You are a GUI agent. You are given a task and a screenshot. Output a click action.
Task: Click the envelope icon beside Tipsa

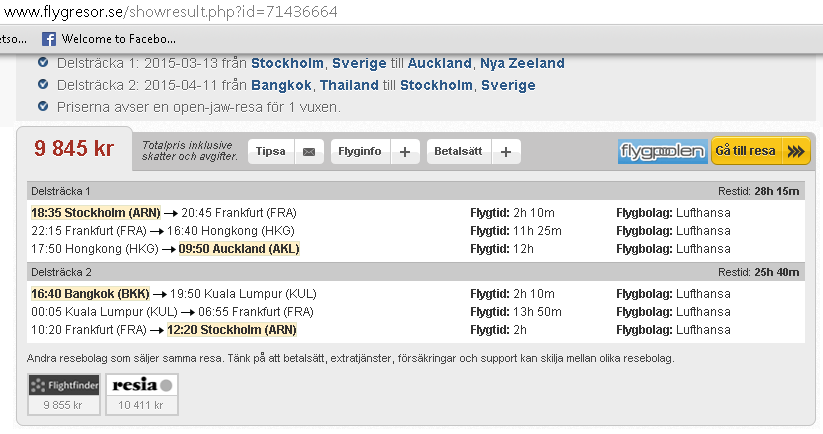coord(308,152)
